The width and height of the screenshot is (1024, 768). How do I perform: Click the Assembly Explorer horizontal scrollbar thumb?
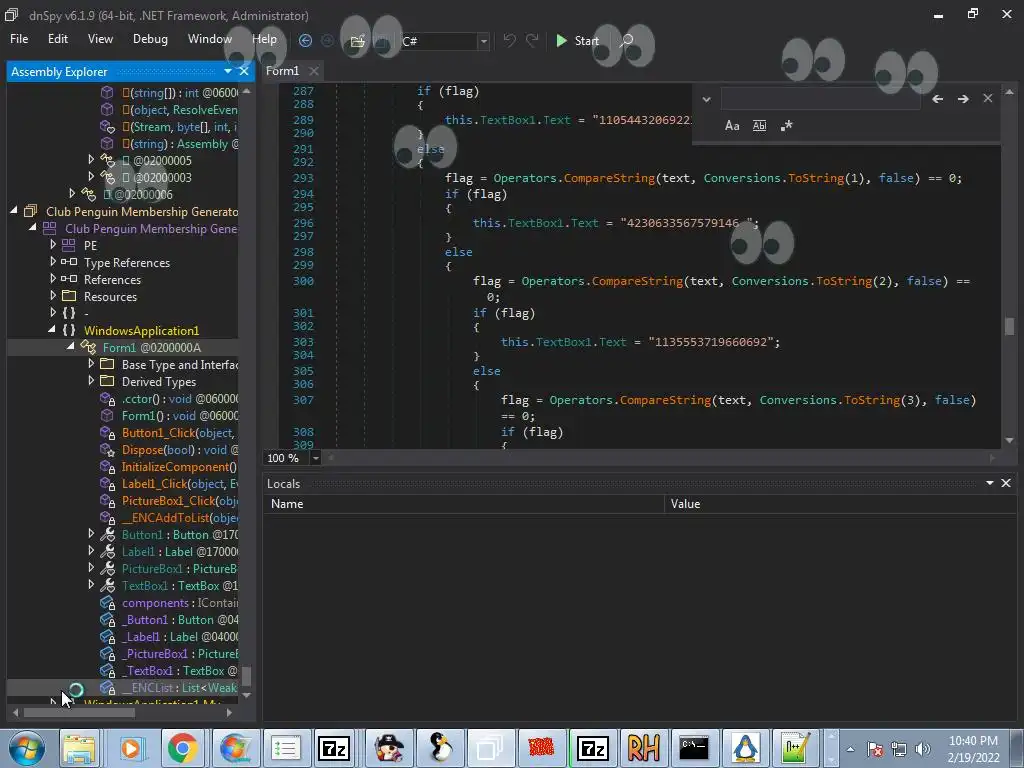[79, 712]
